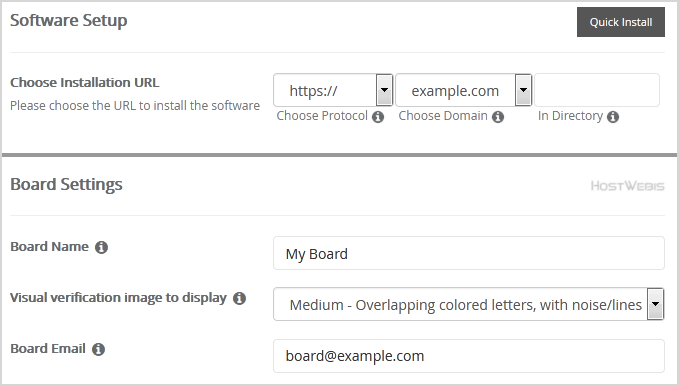Screen dimensions: 679x386
Task: Click the domain dropdown arrow button
Action: tap(524, 90)
